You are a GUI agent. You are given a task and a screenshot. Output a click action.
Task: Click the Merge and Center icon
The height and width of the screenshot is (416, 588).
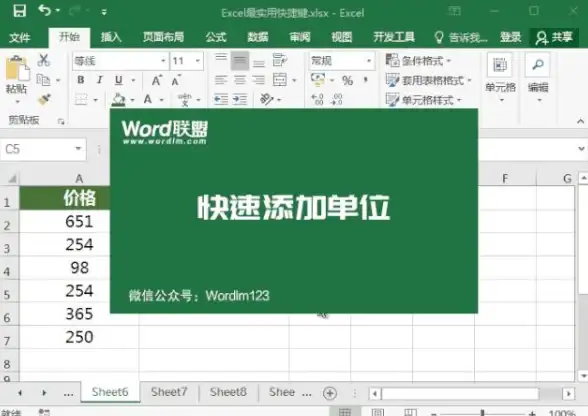[280, 80]
